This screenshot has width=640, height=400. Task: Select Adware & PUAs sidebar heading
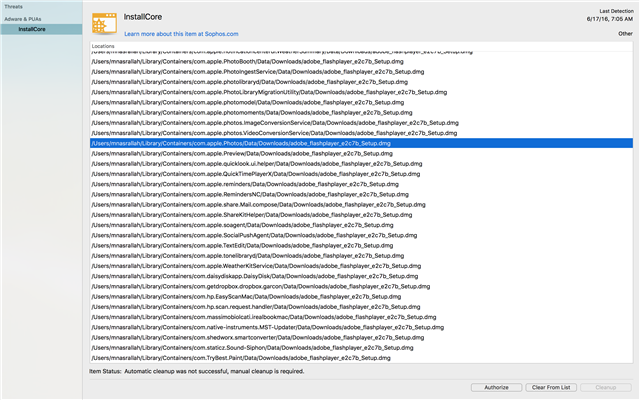(23, 19)
